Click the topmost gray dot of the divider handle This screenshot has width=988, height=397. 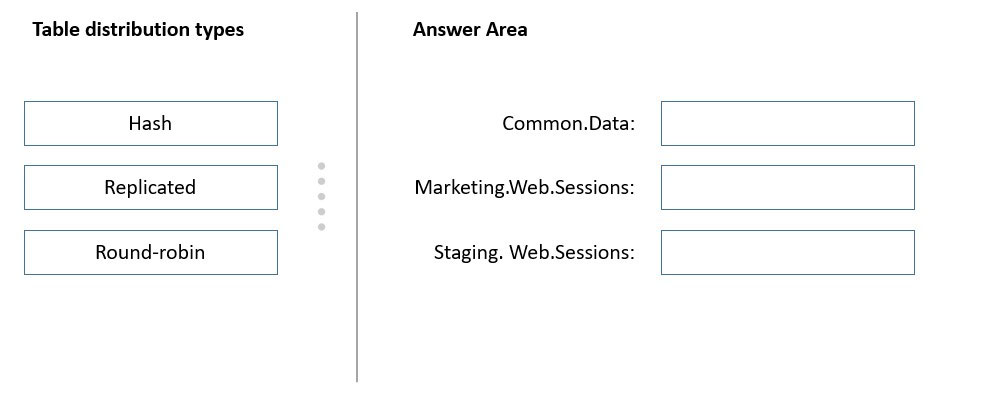(x=321, y=166)
